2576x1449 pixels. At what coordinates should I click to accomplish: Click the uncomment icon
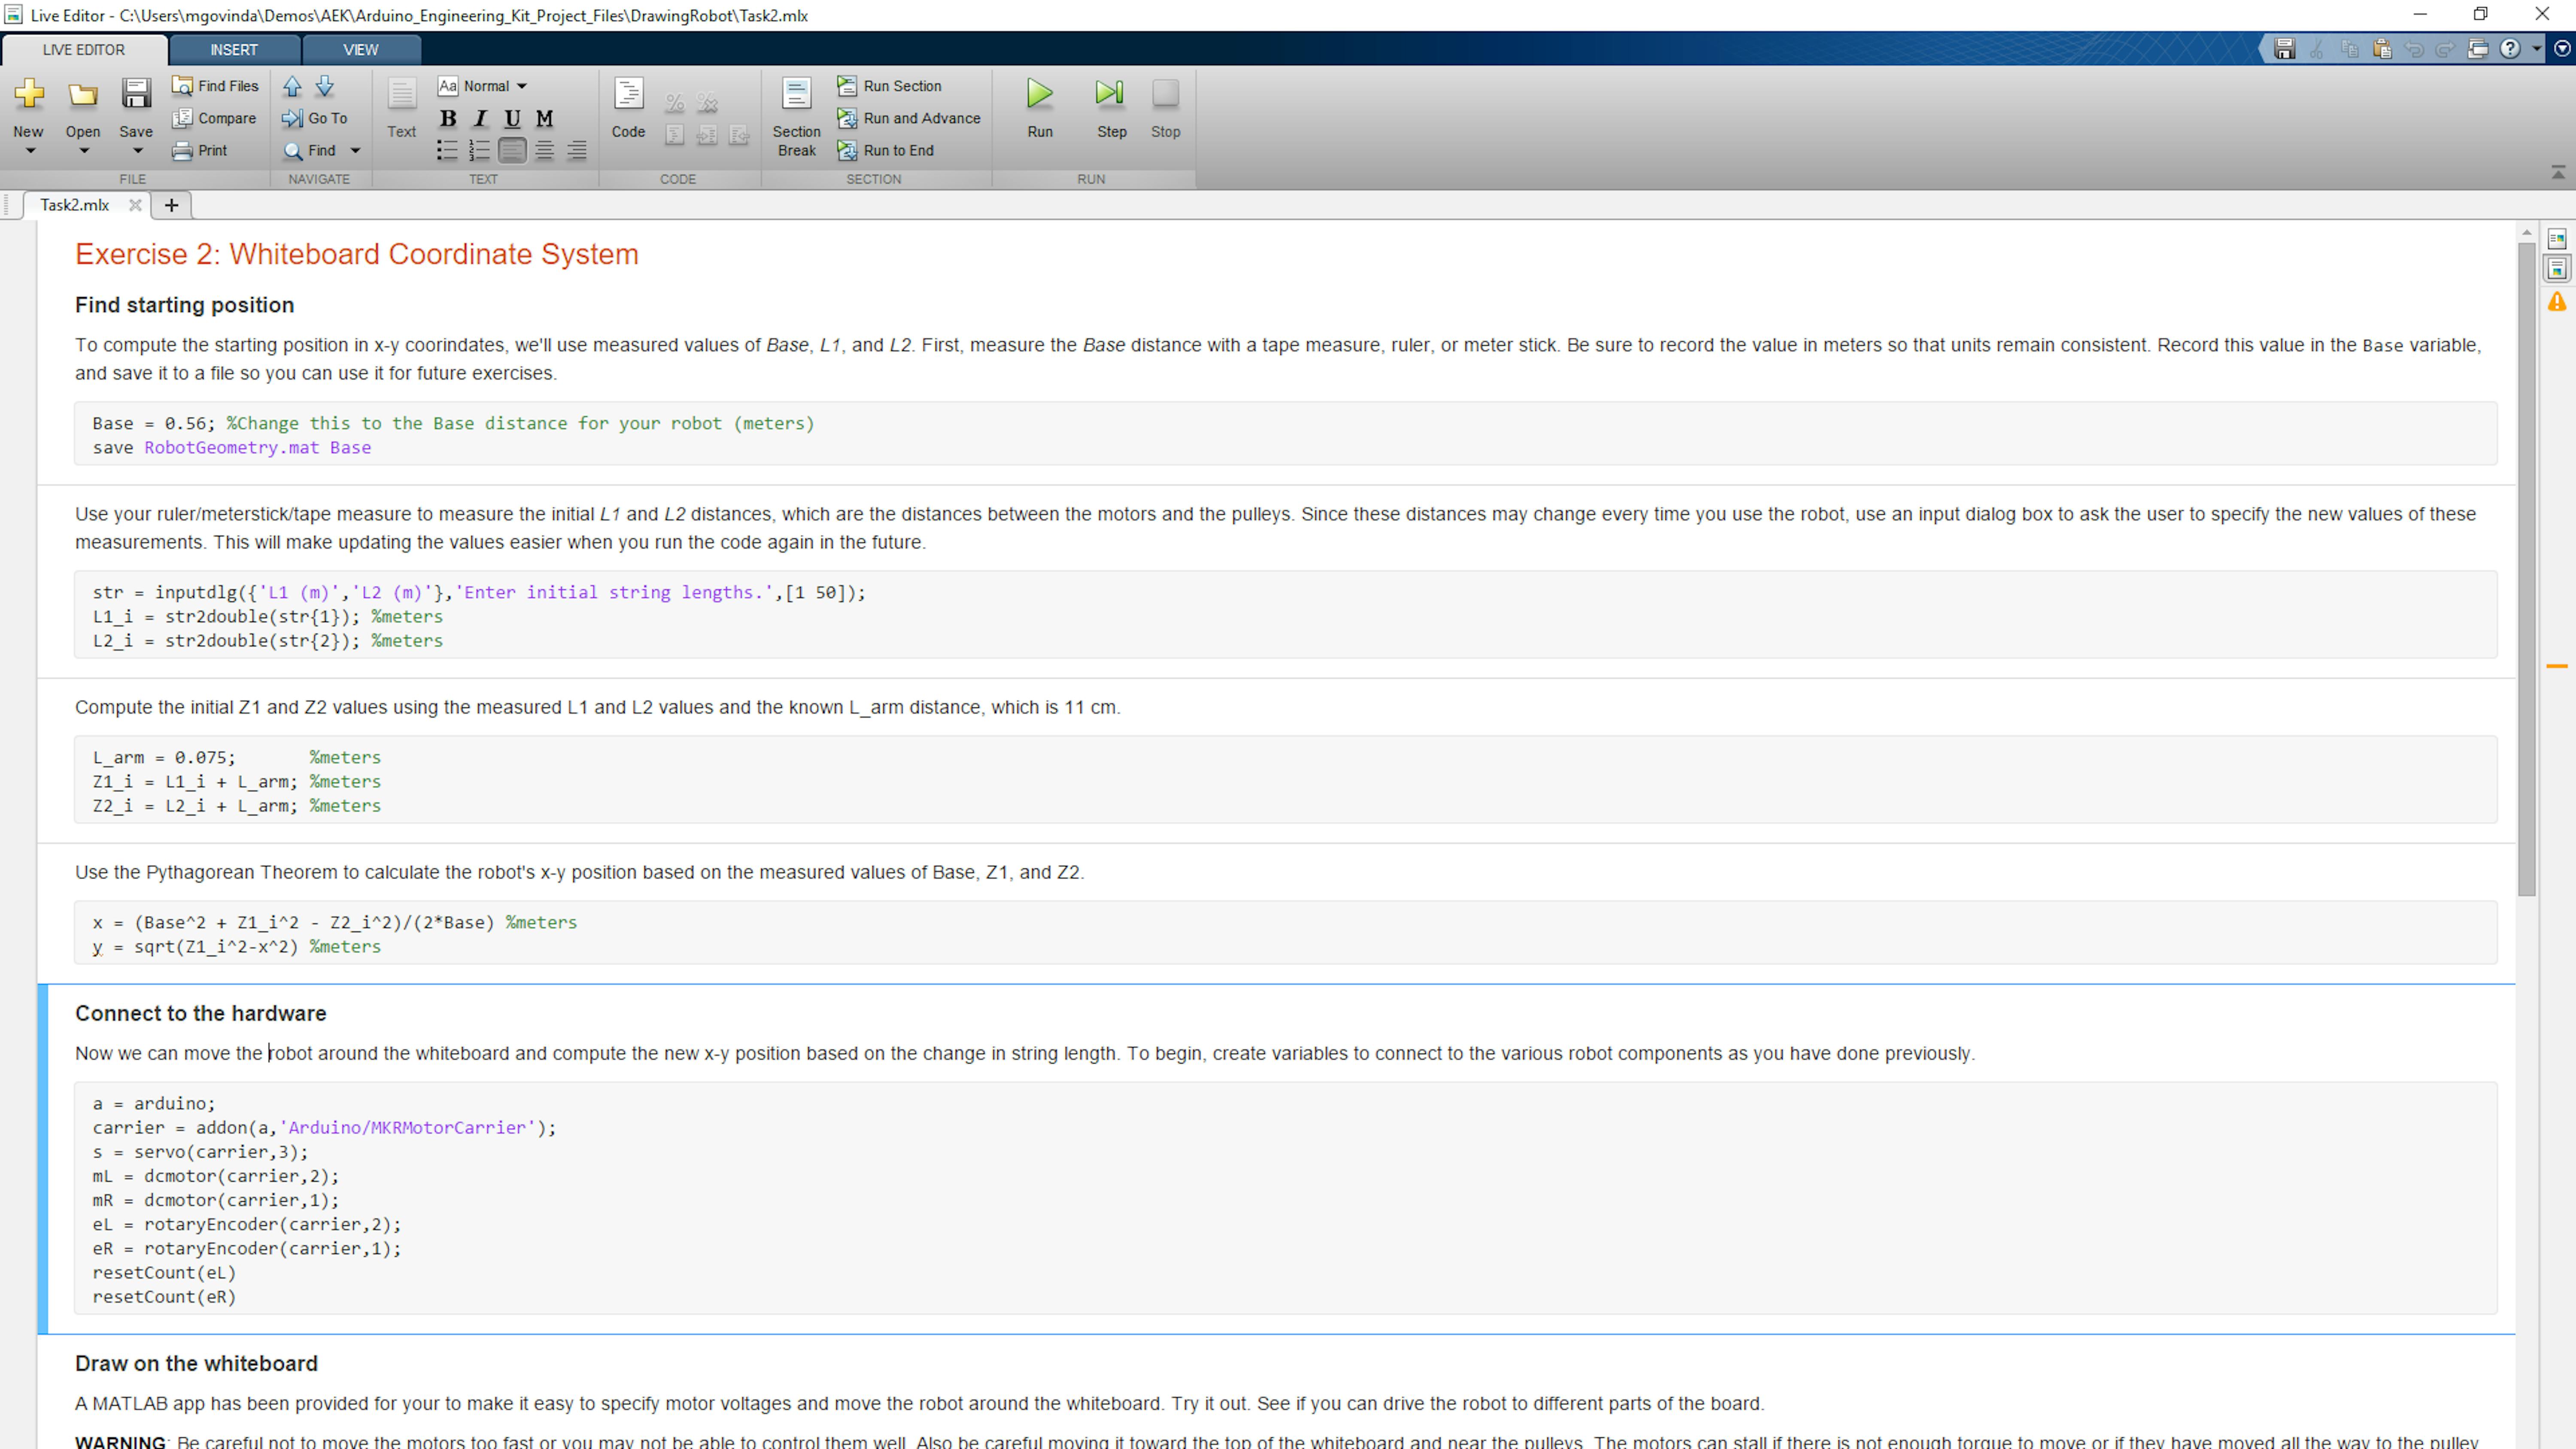[707, 102]
